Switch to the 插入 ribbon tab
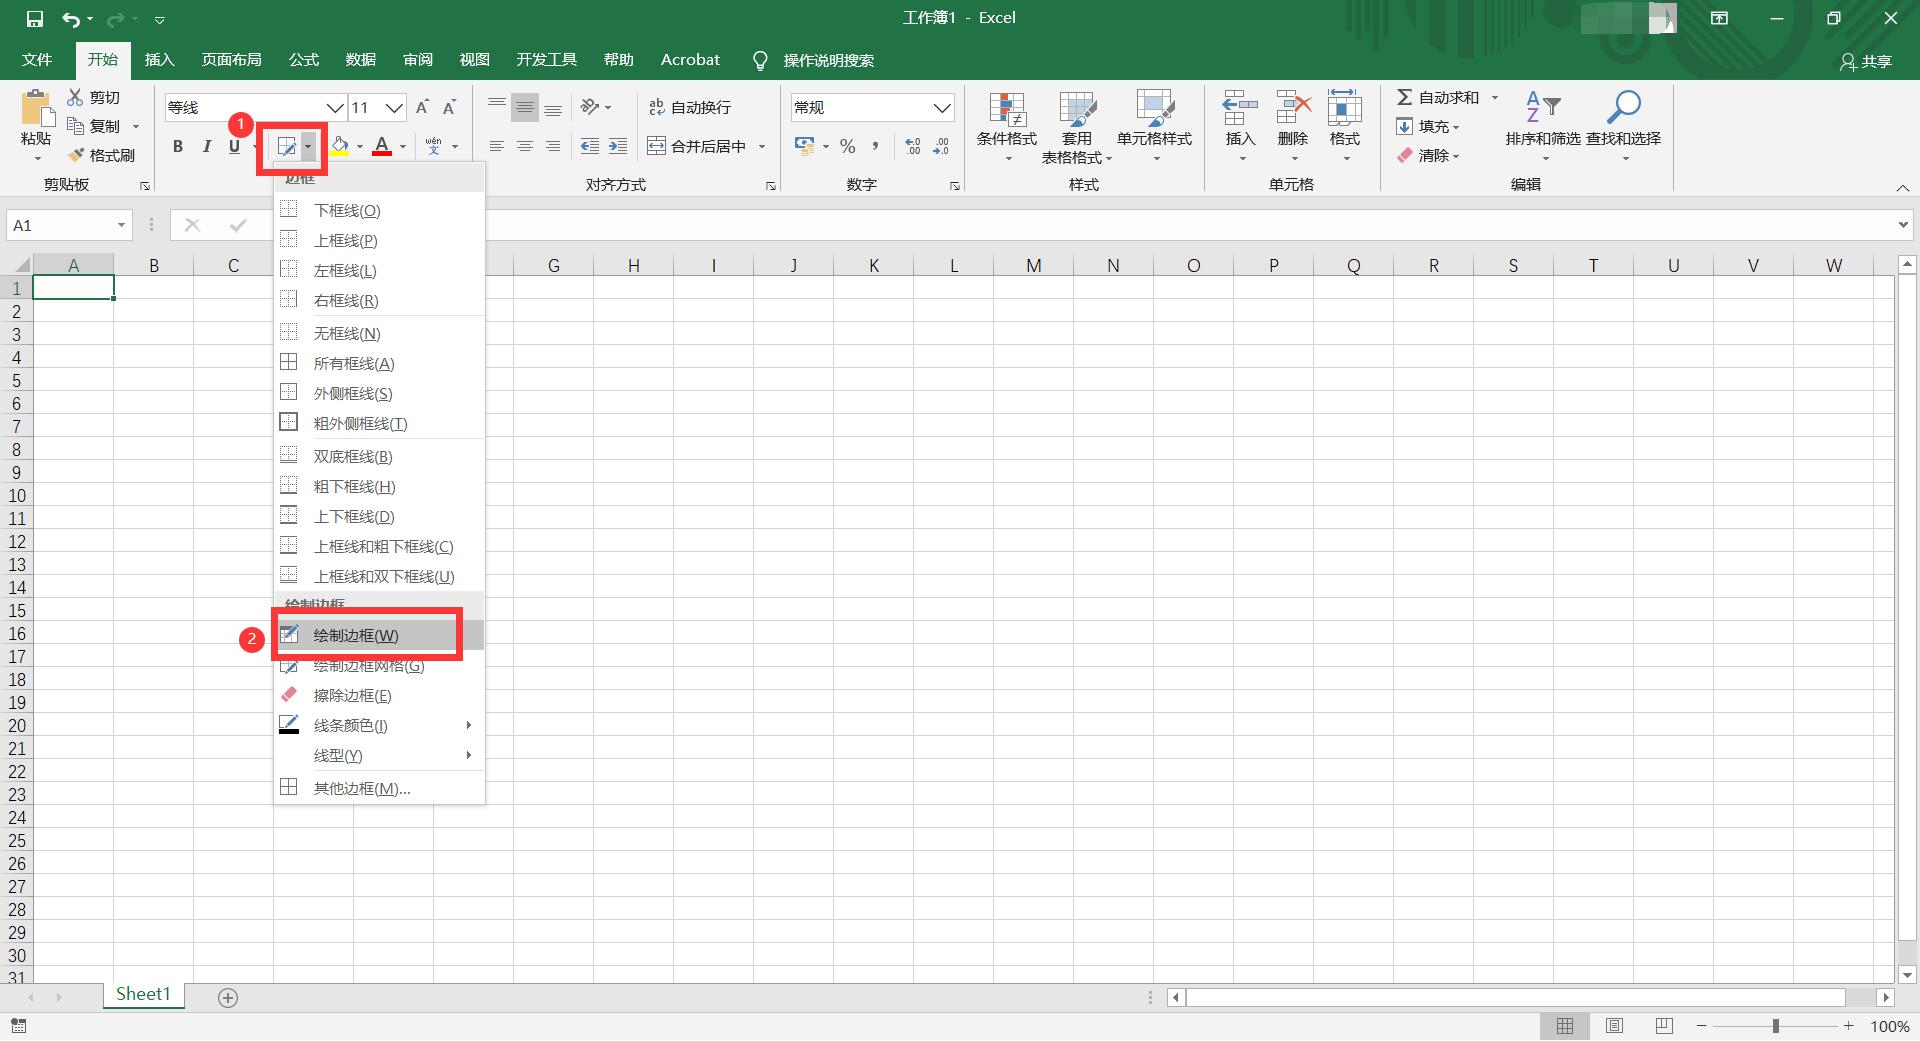Image resolution: width=1920 pixels, height=1041 pixels. 159,60
